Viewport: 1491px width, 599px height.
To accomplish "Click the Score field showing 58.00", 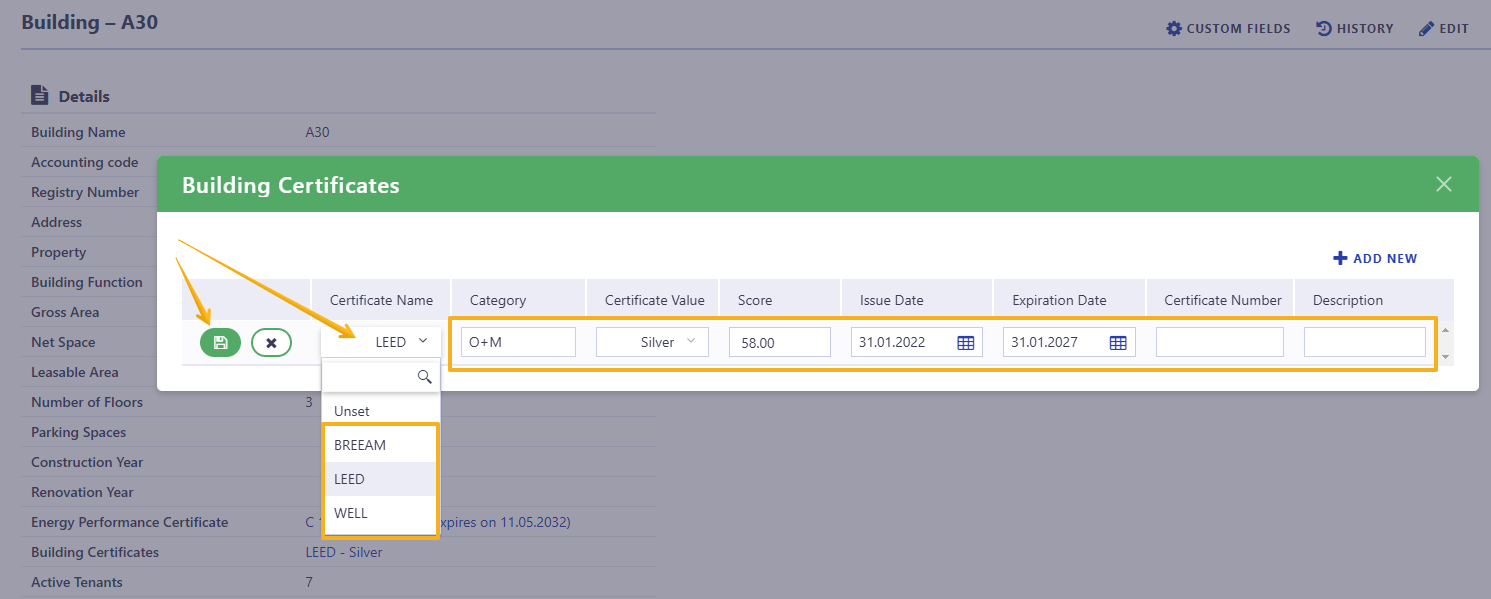I will point(780,342).
